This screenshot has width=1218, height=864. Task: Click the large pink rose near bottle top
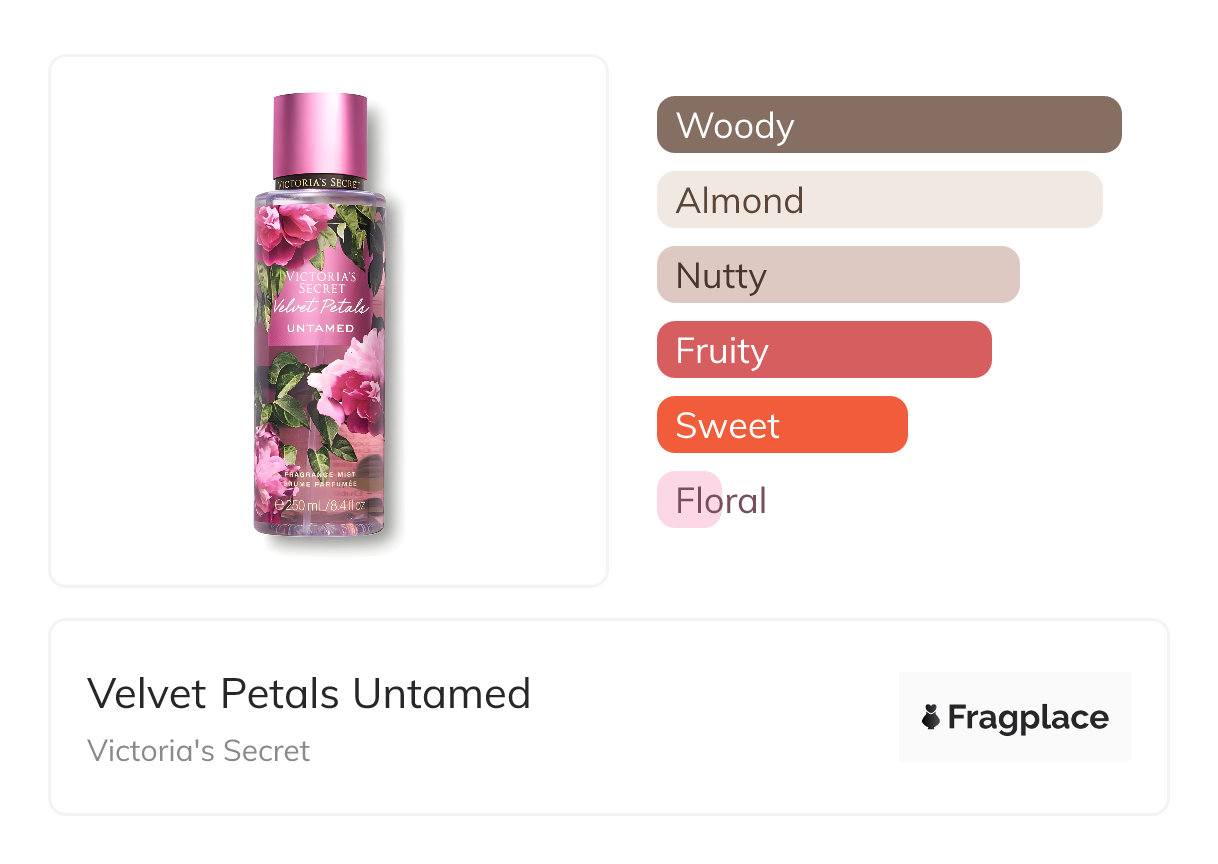click(x=295, y=230)
